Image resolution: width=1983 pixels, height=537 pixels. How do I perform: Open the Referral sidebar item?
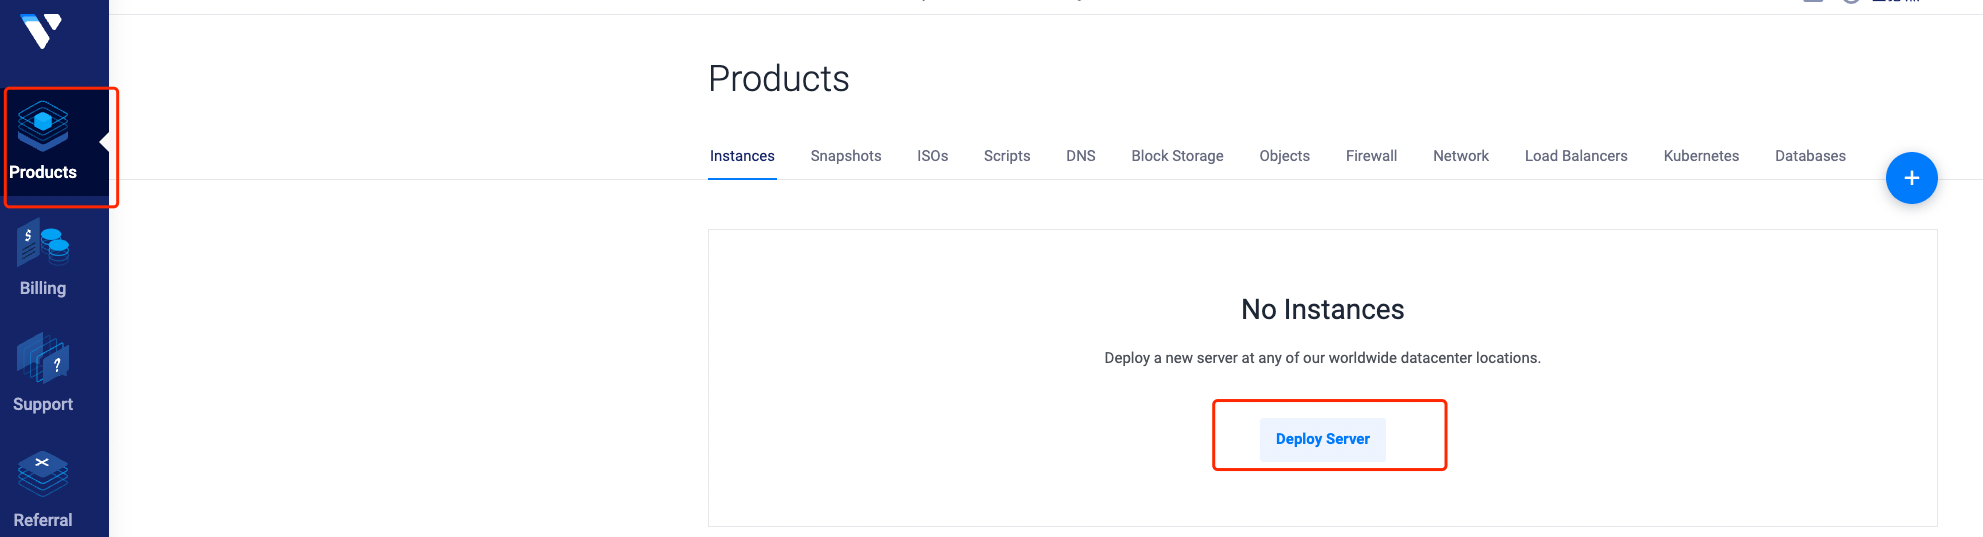click(43, 492)
